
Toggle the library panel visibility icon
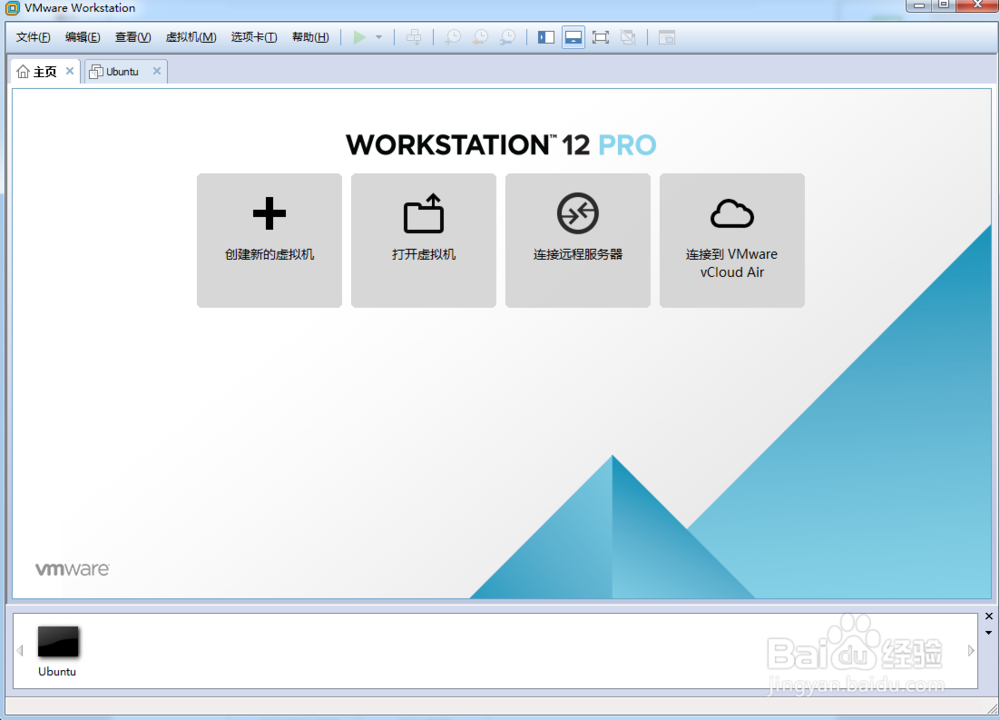click(x=545, y=37)
